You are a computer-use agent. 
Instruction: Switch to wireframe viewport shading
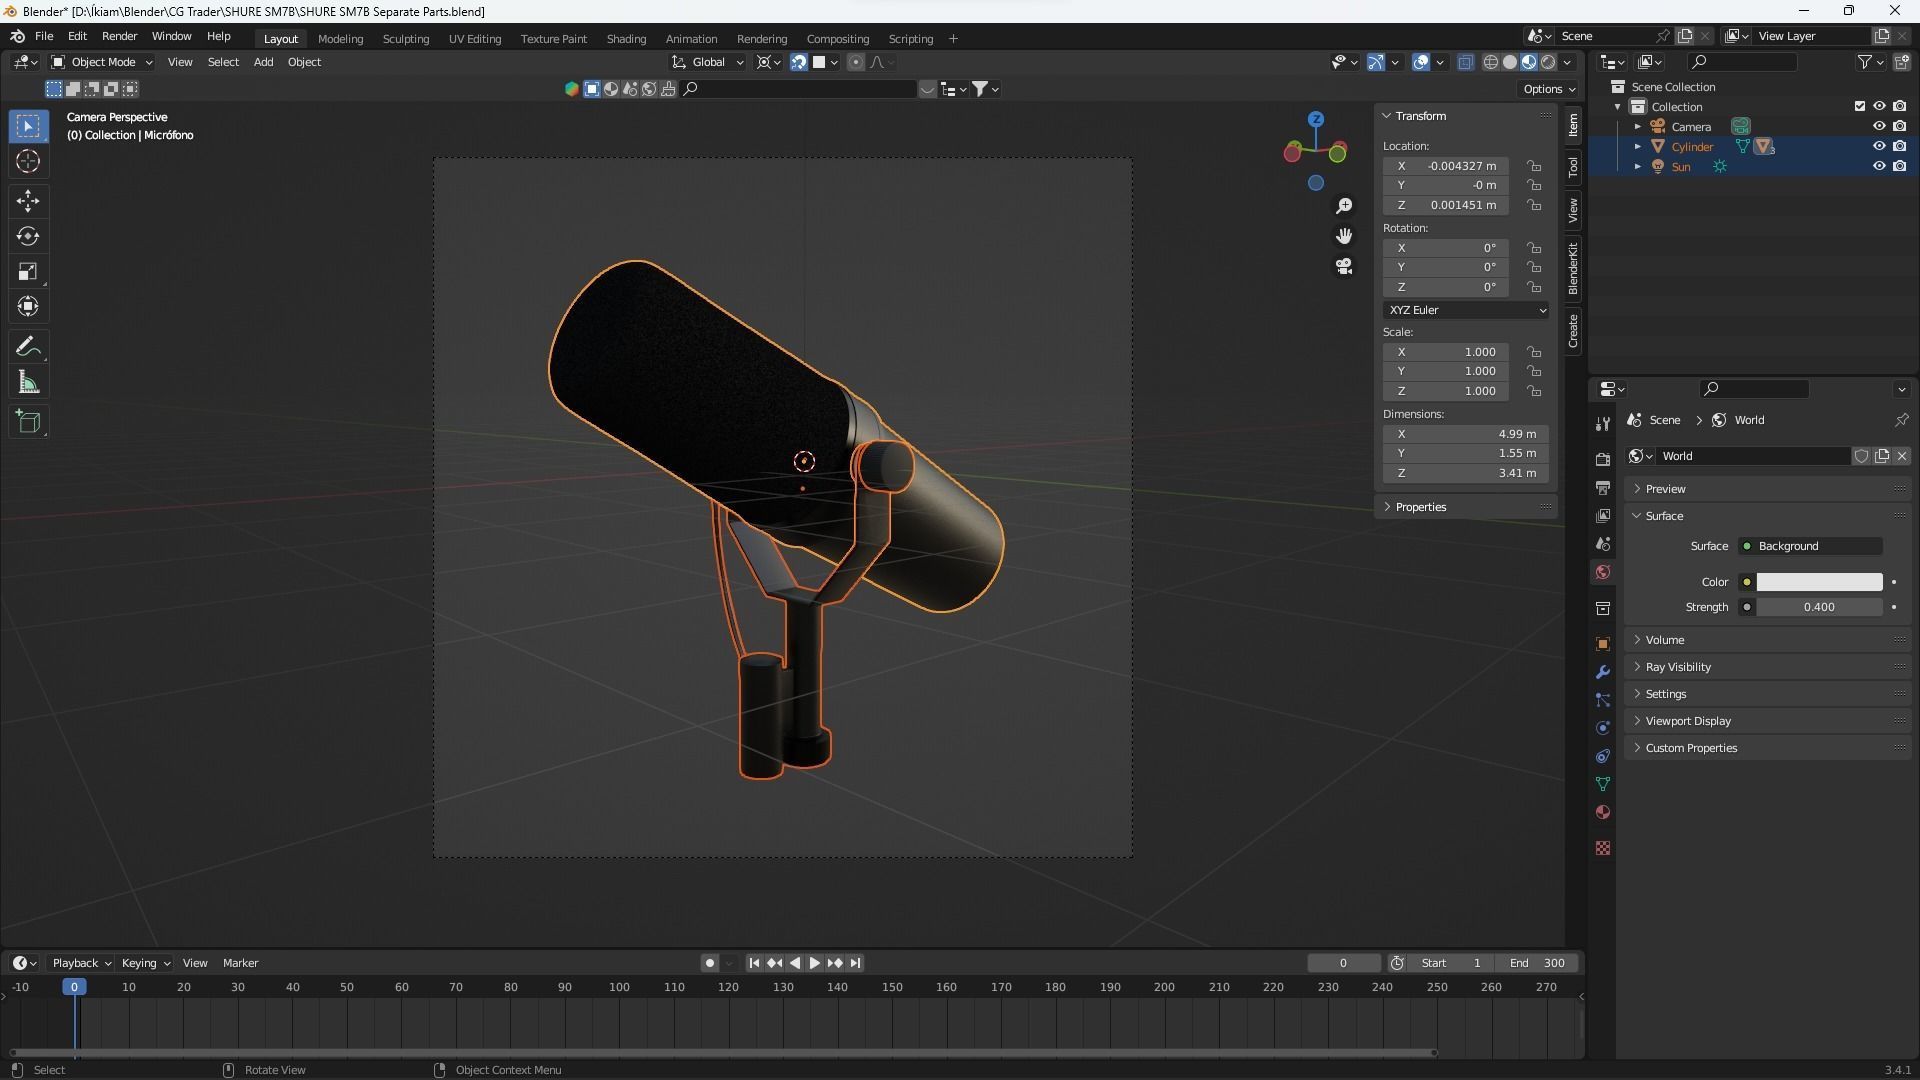click(1491, 62)
